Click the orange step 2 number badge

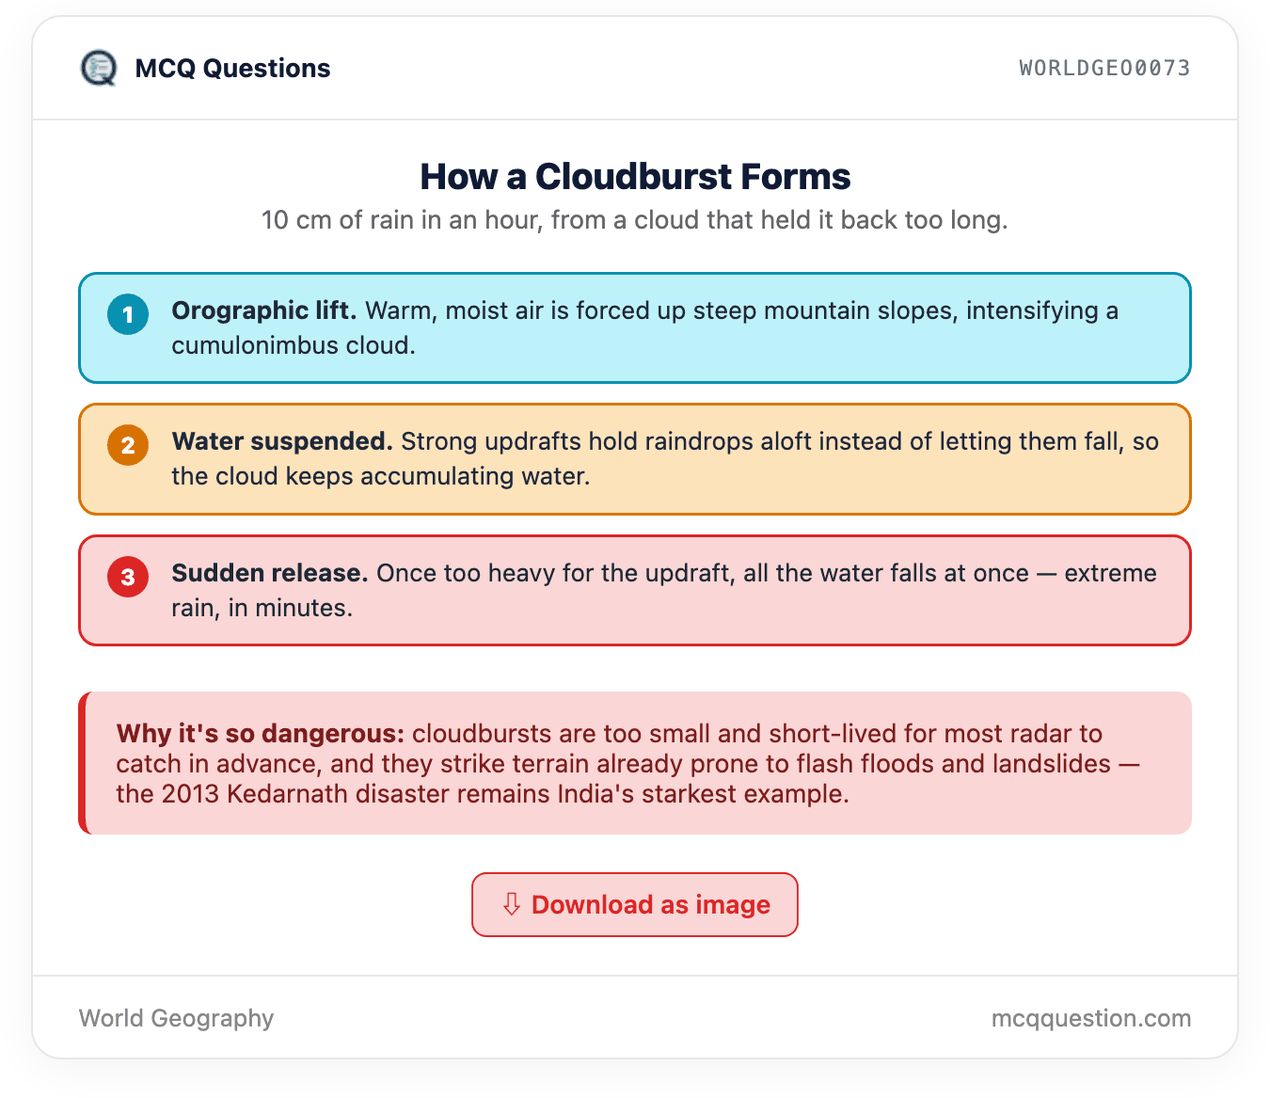click(128, 446)
